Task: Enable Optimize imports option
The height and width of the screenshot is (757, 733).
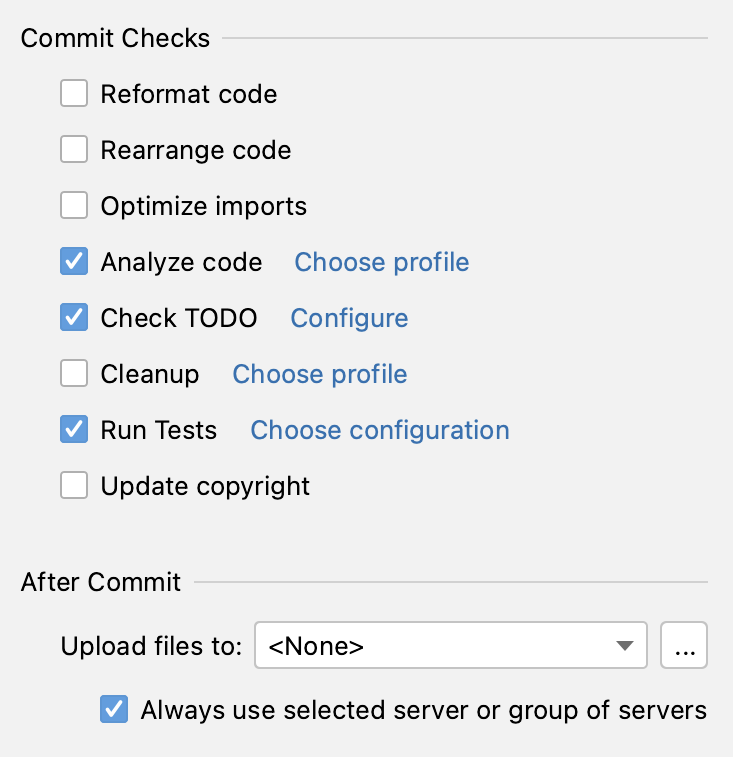Action: tap(74, 205)
